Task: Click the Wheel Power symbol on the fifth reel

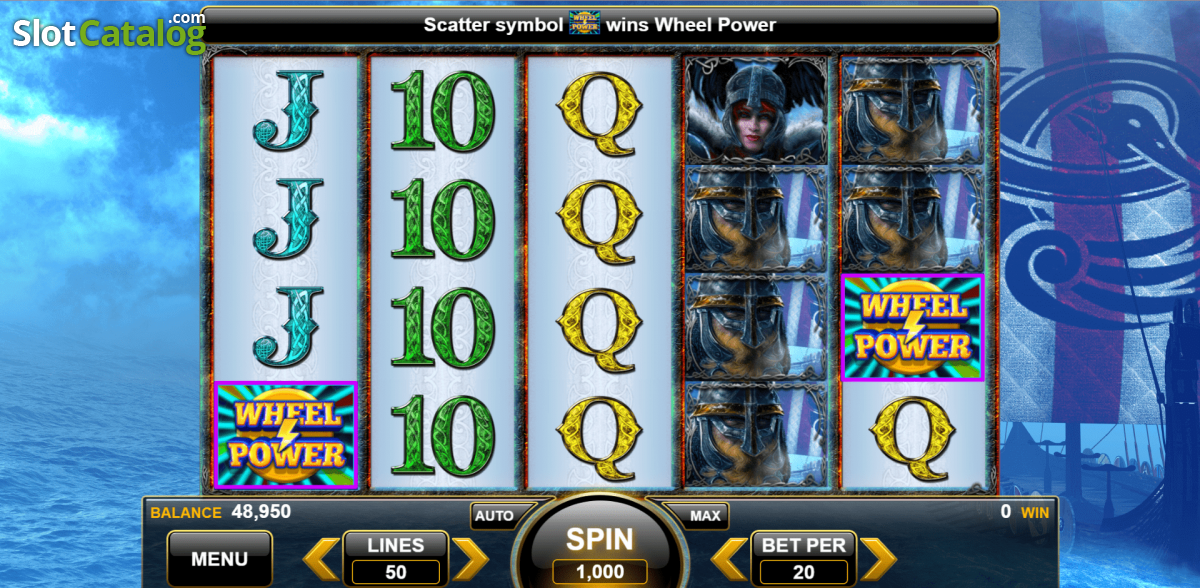Action: pos(913,327)
